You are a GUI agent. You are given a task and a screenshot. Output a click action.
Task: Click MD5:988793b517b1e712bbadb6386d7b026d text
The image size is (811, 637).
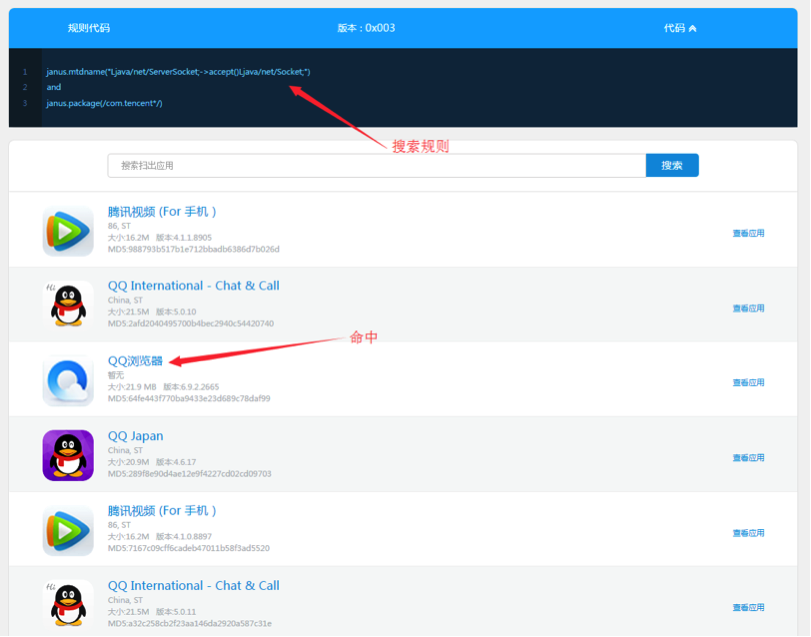(193, 249)
